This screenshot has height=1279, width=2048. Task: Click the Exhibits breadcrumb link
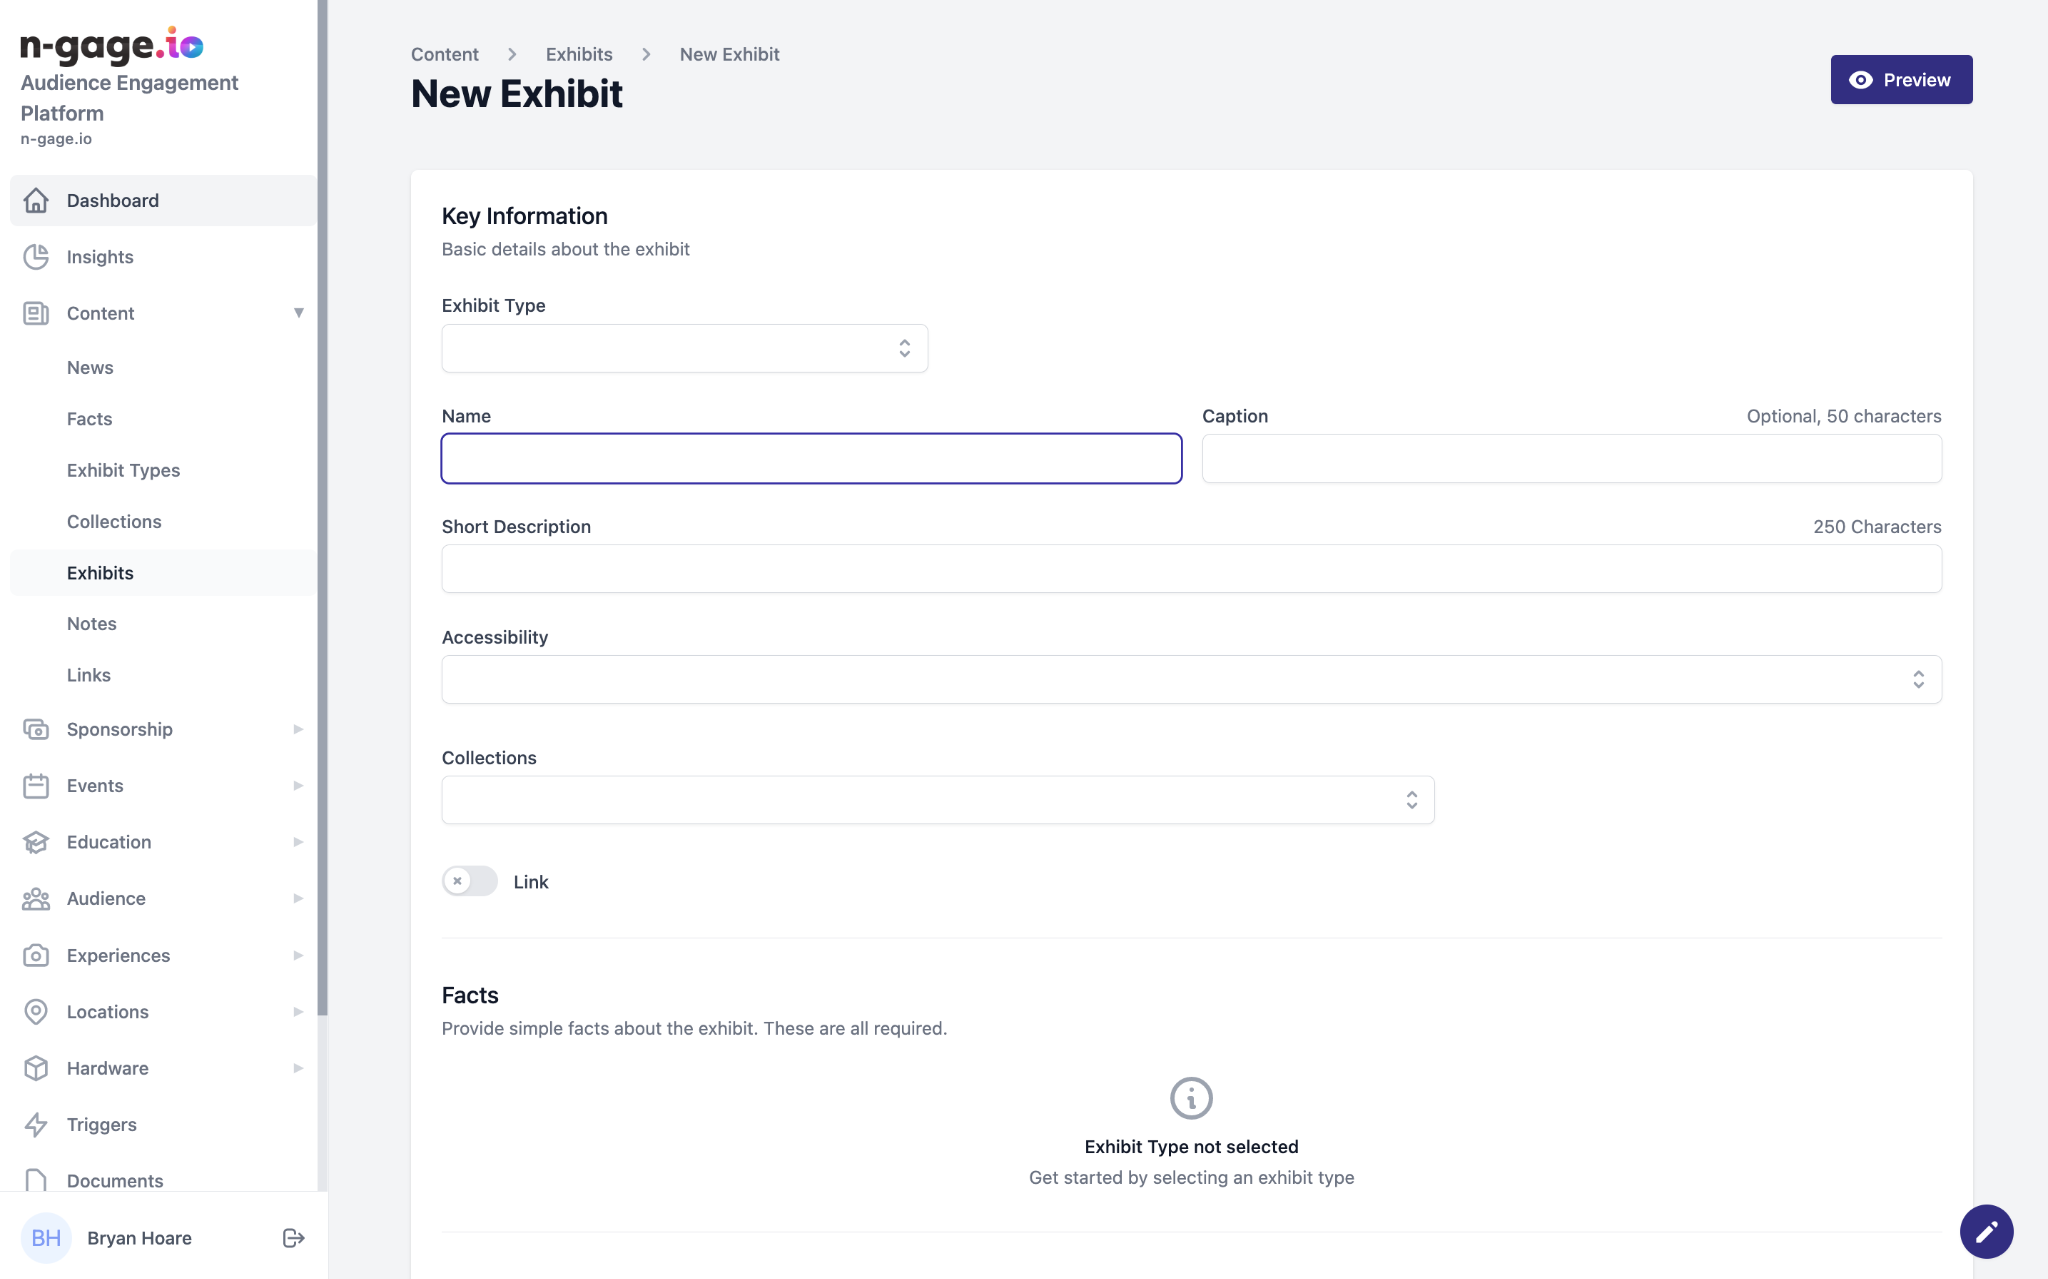pyautogui.click(x=578, y=54)
